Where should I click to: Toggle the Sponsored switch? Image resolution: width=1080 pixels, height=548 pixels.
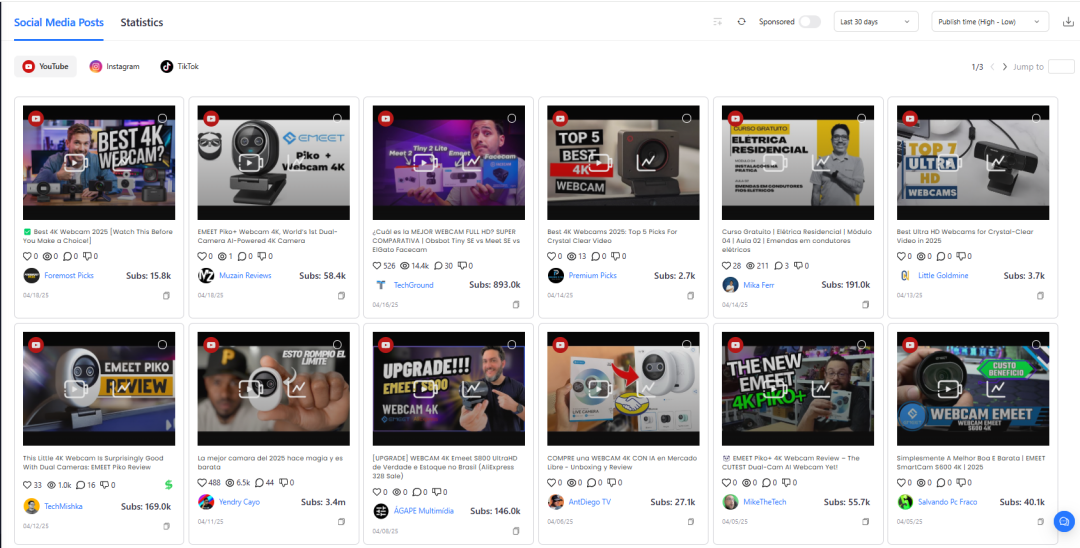810,22
